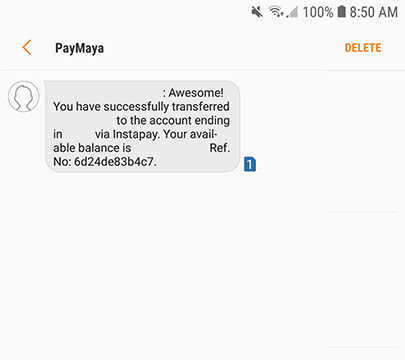Tap the battery icon in status bar

341,12
